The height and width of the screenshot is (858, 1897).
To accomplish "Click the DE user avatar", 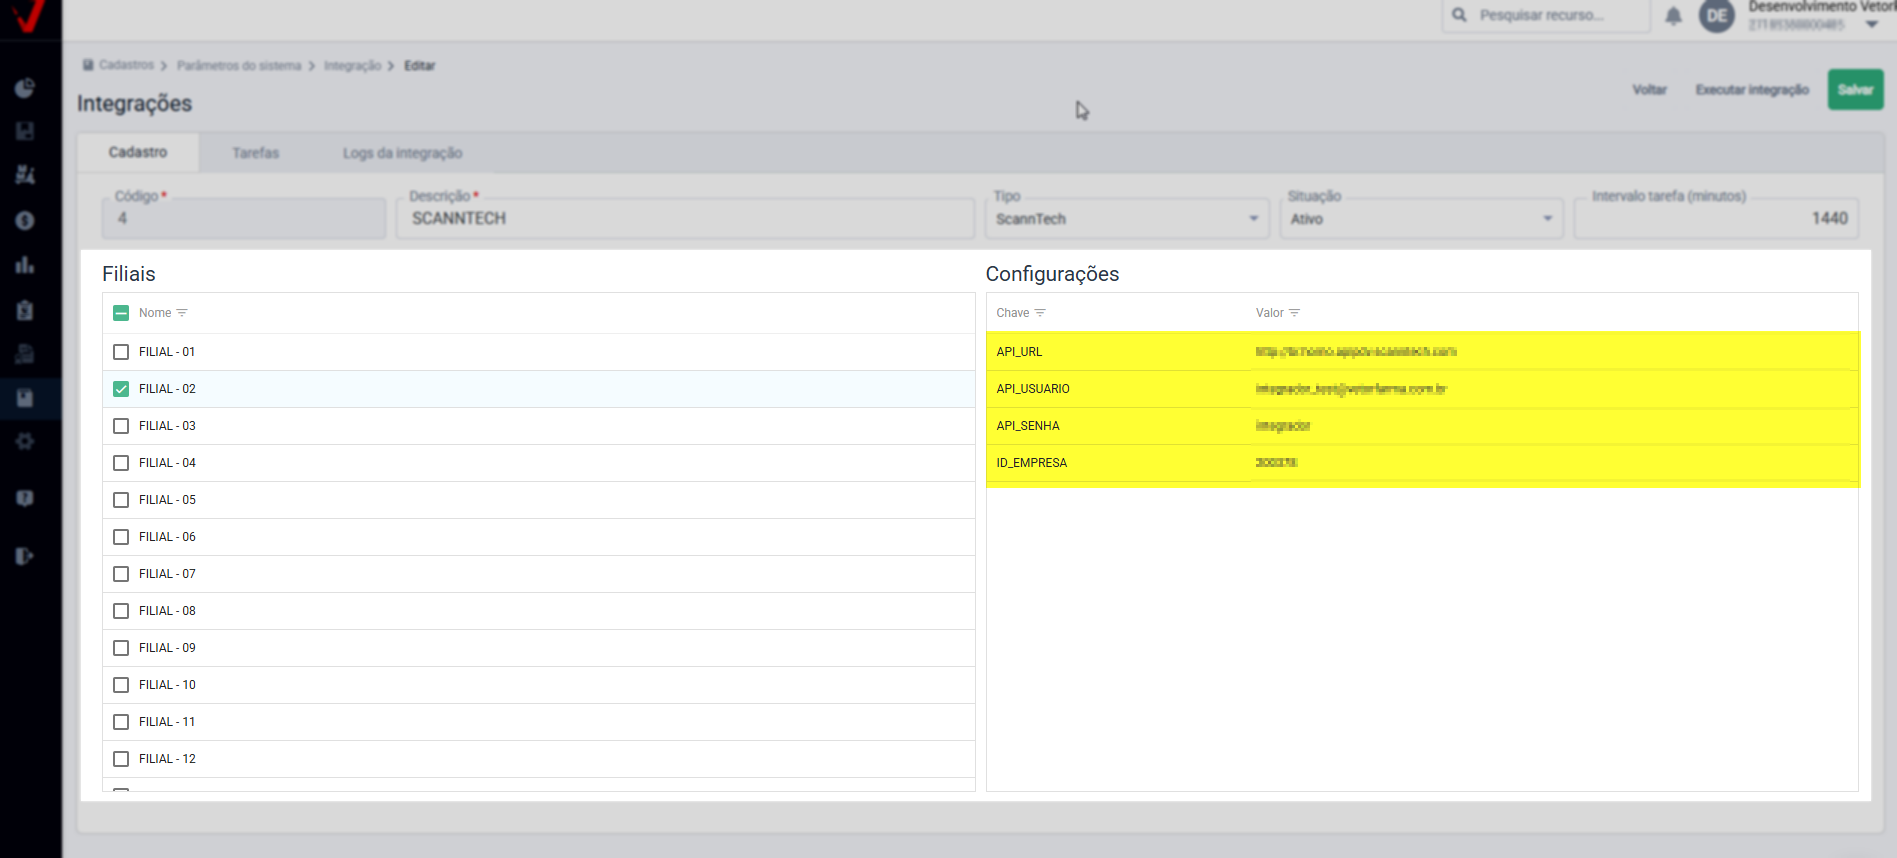I will tap(1717, 16).
